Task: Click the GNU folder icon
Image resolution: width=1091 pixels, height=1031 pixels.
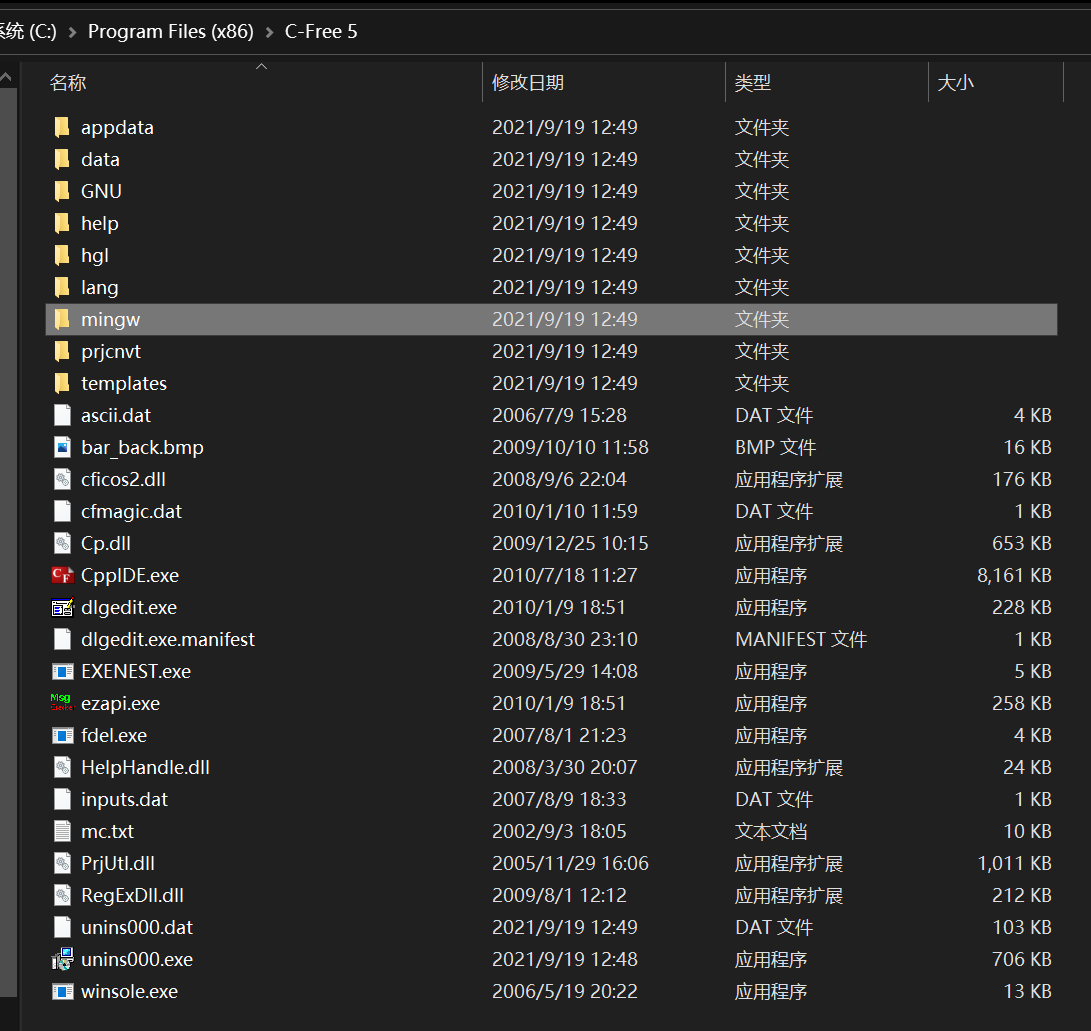Action: [x=62, y=191]
